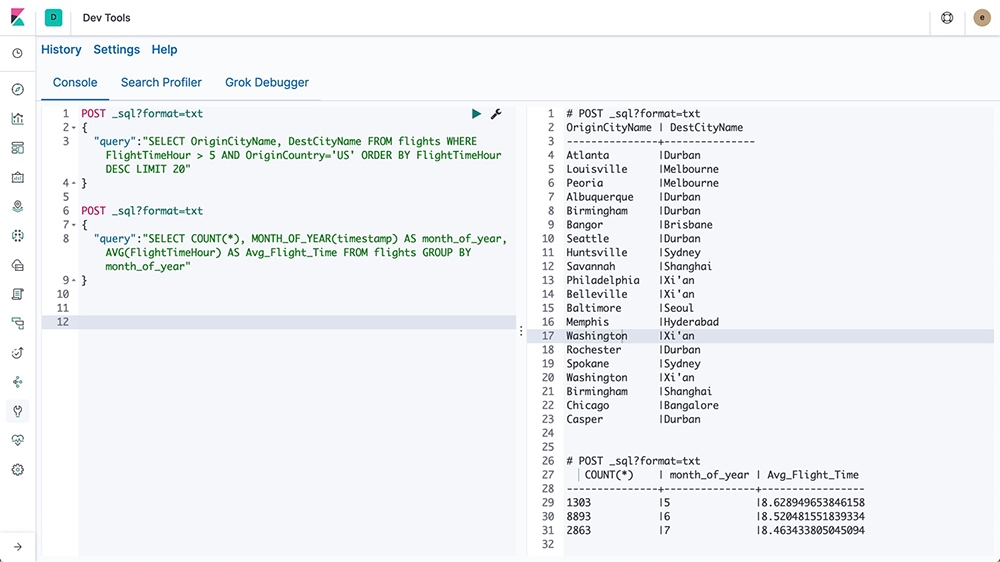Go to Dashboard from the sidebar

tap(17, 148)
